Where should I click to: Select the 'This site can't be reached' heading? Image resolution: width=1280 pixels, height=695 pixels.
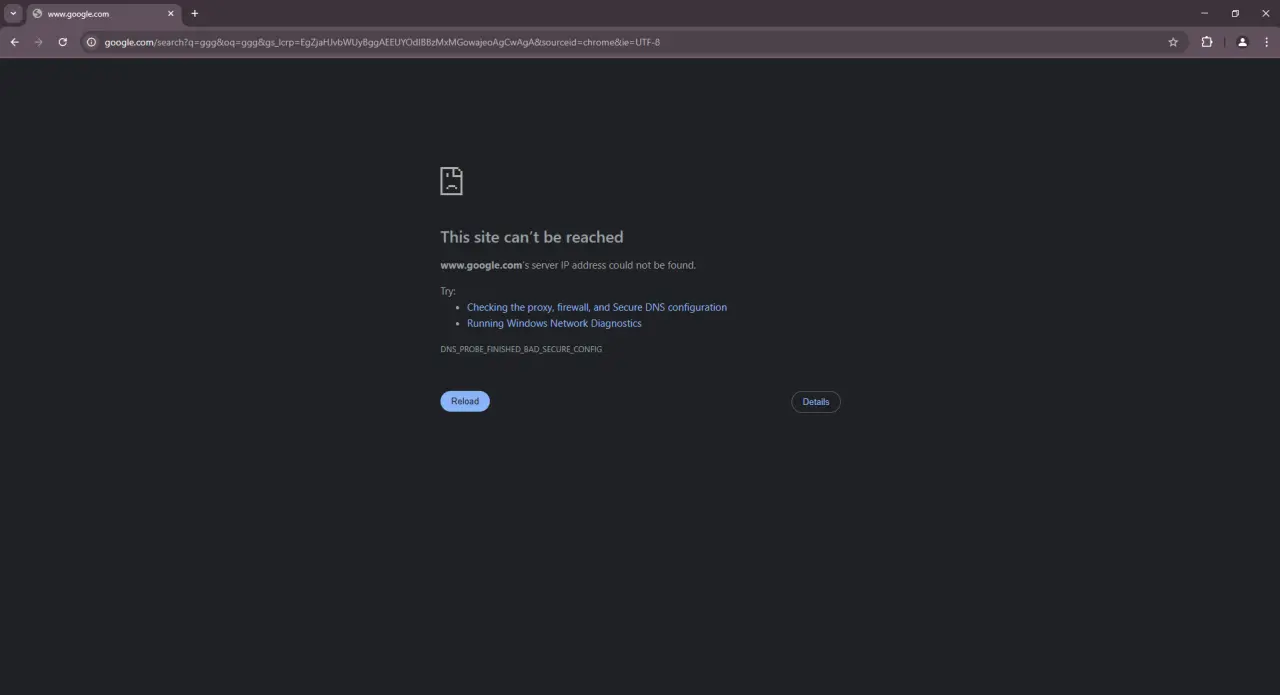[x=532, y=237]
